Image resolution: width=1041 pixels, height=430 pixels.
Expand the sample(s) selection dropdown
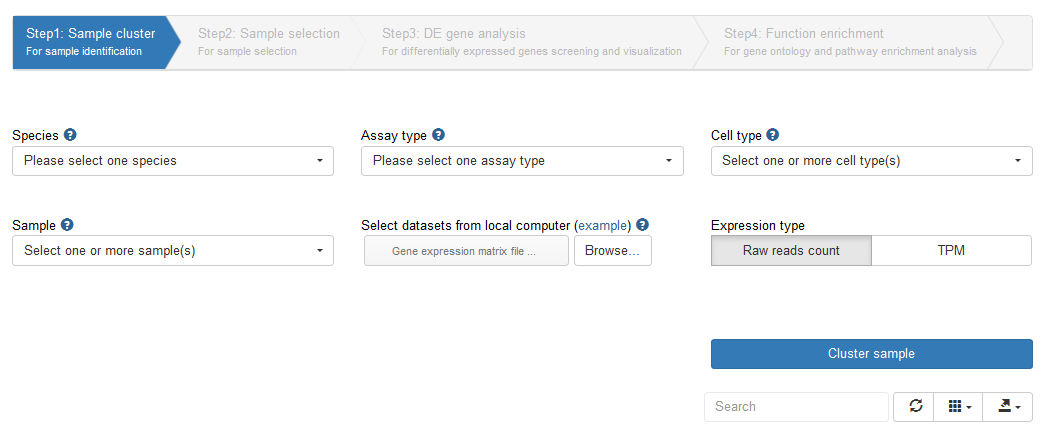pos(173,251)
